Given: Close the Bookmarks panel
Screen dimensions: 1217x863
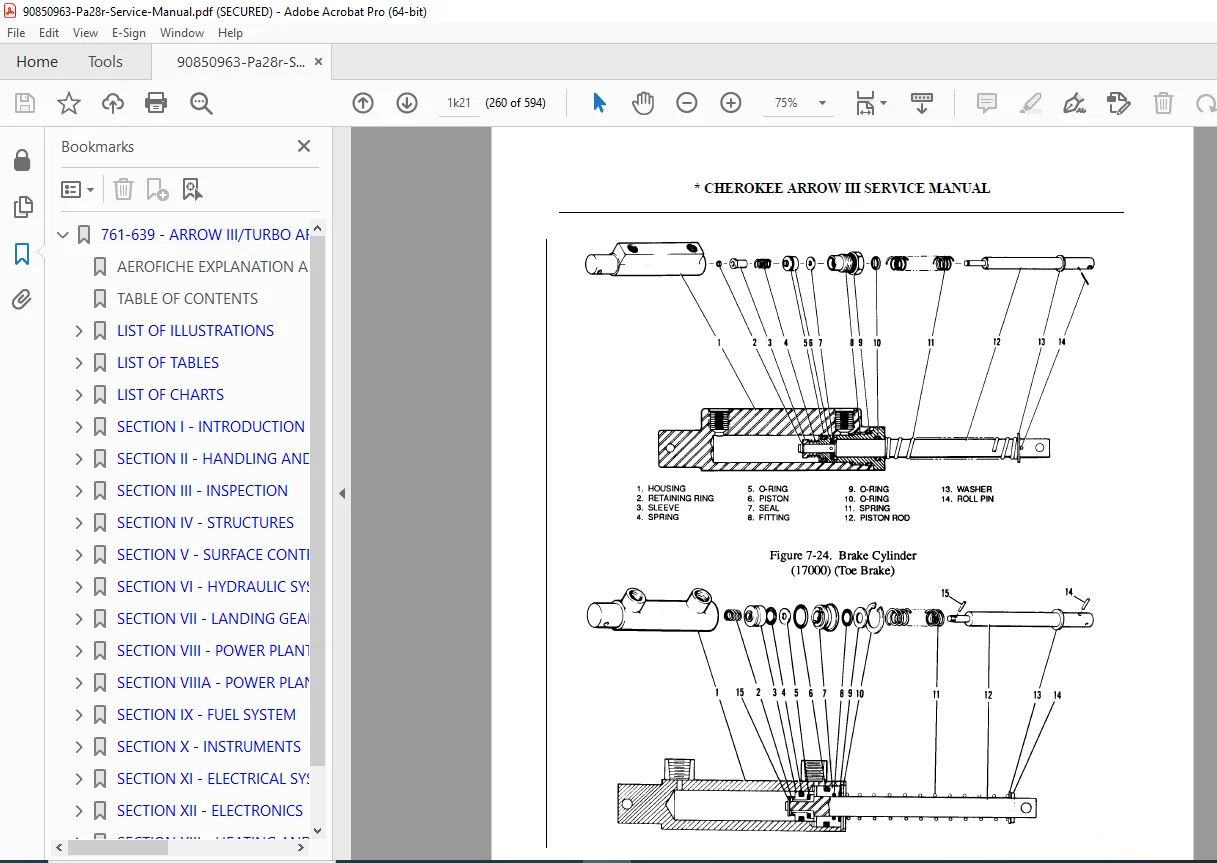Looking at the screenshot, I should [x=304, y=146].
